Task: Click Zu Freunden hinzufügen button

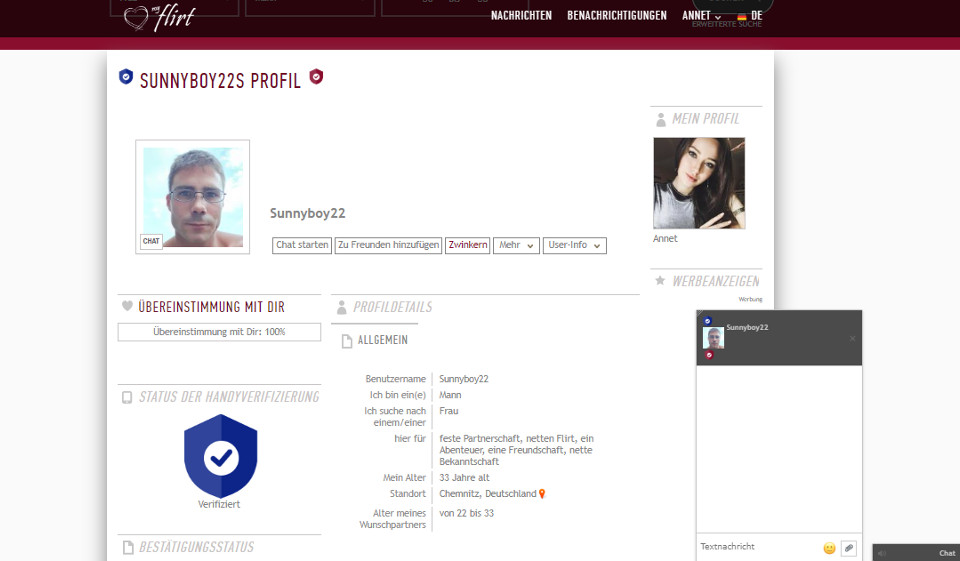Action: (388, 245)
